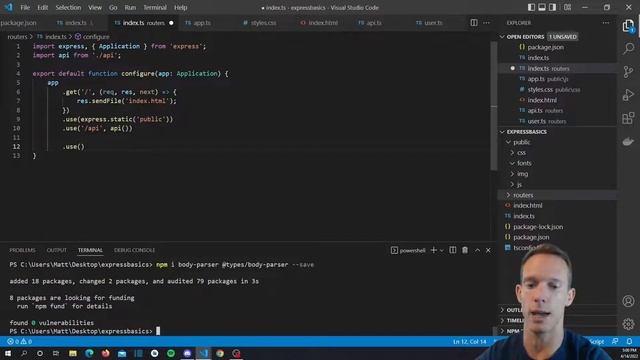Click the routers breadcrumb

tap(17, 37)
